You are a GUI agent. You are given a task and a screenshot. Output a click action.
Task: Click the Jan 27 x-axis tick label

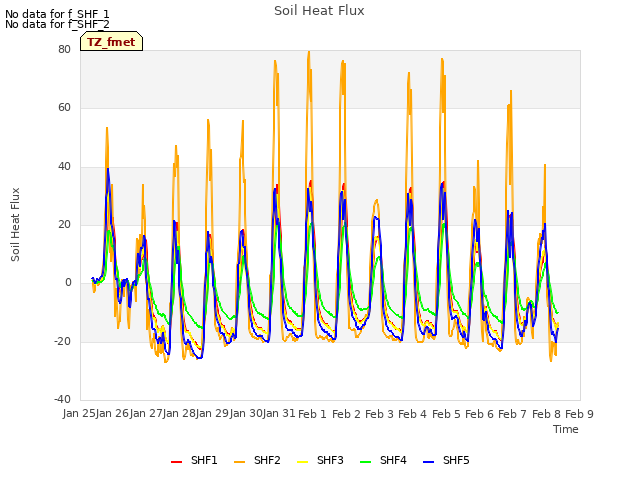(146, 414)
